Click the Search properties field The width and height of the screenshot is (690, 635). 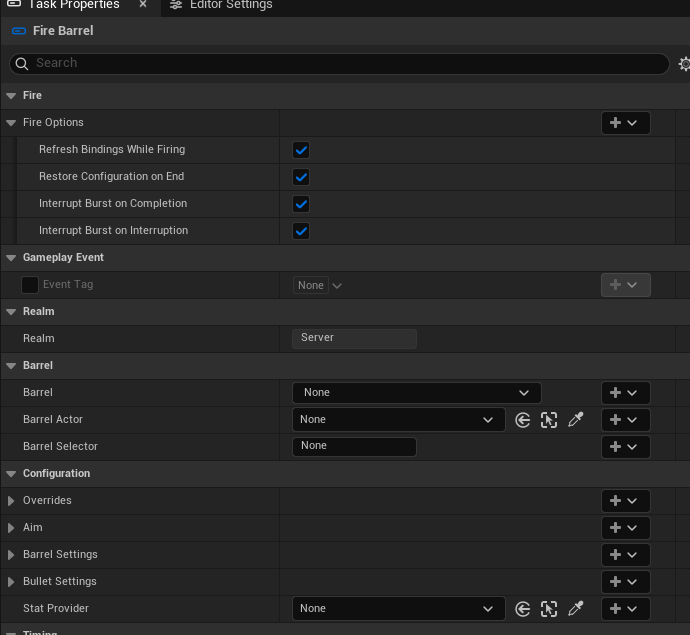pyautogui.click(x=339, y=64)
